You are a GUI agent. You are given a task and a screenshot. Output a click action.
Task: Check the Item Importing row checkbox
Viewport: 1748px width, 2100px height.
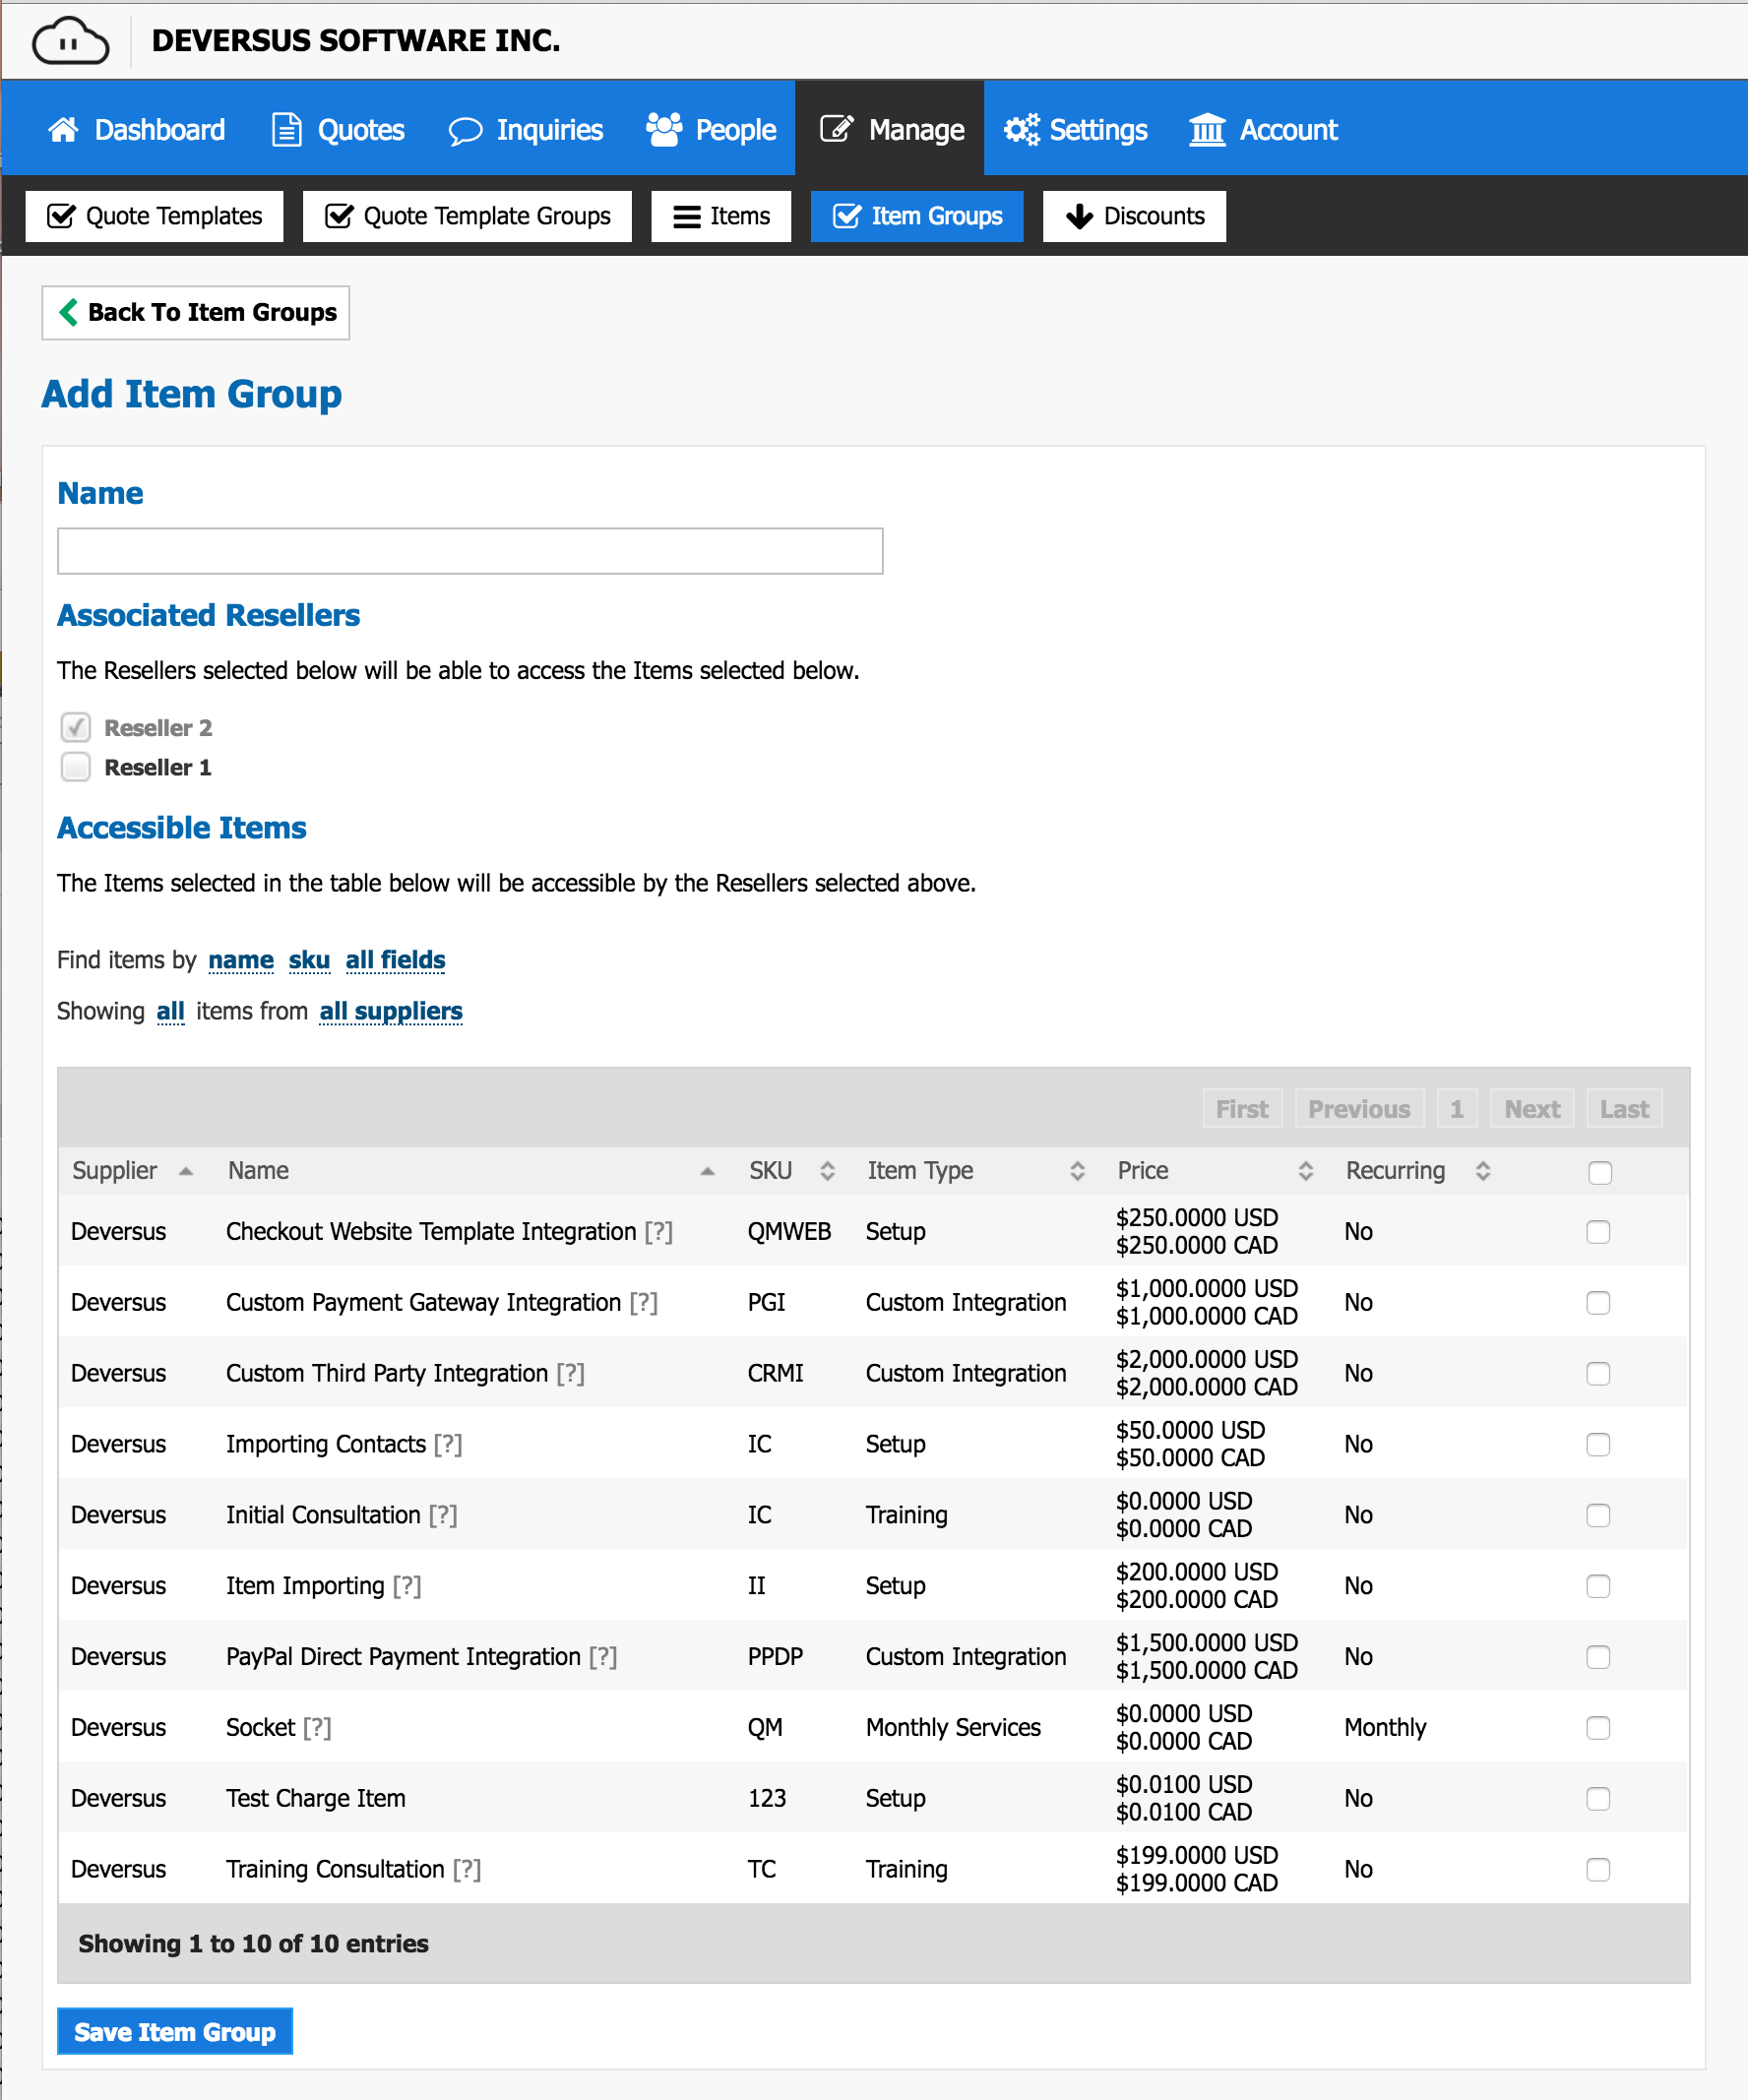[x=1598, y=1587]
